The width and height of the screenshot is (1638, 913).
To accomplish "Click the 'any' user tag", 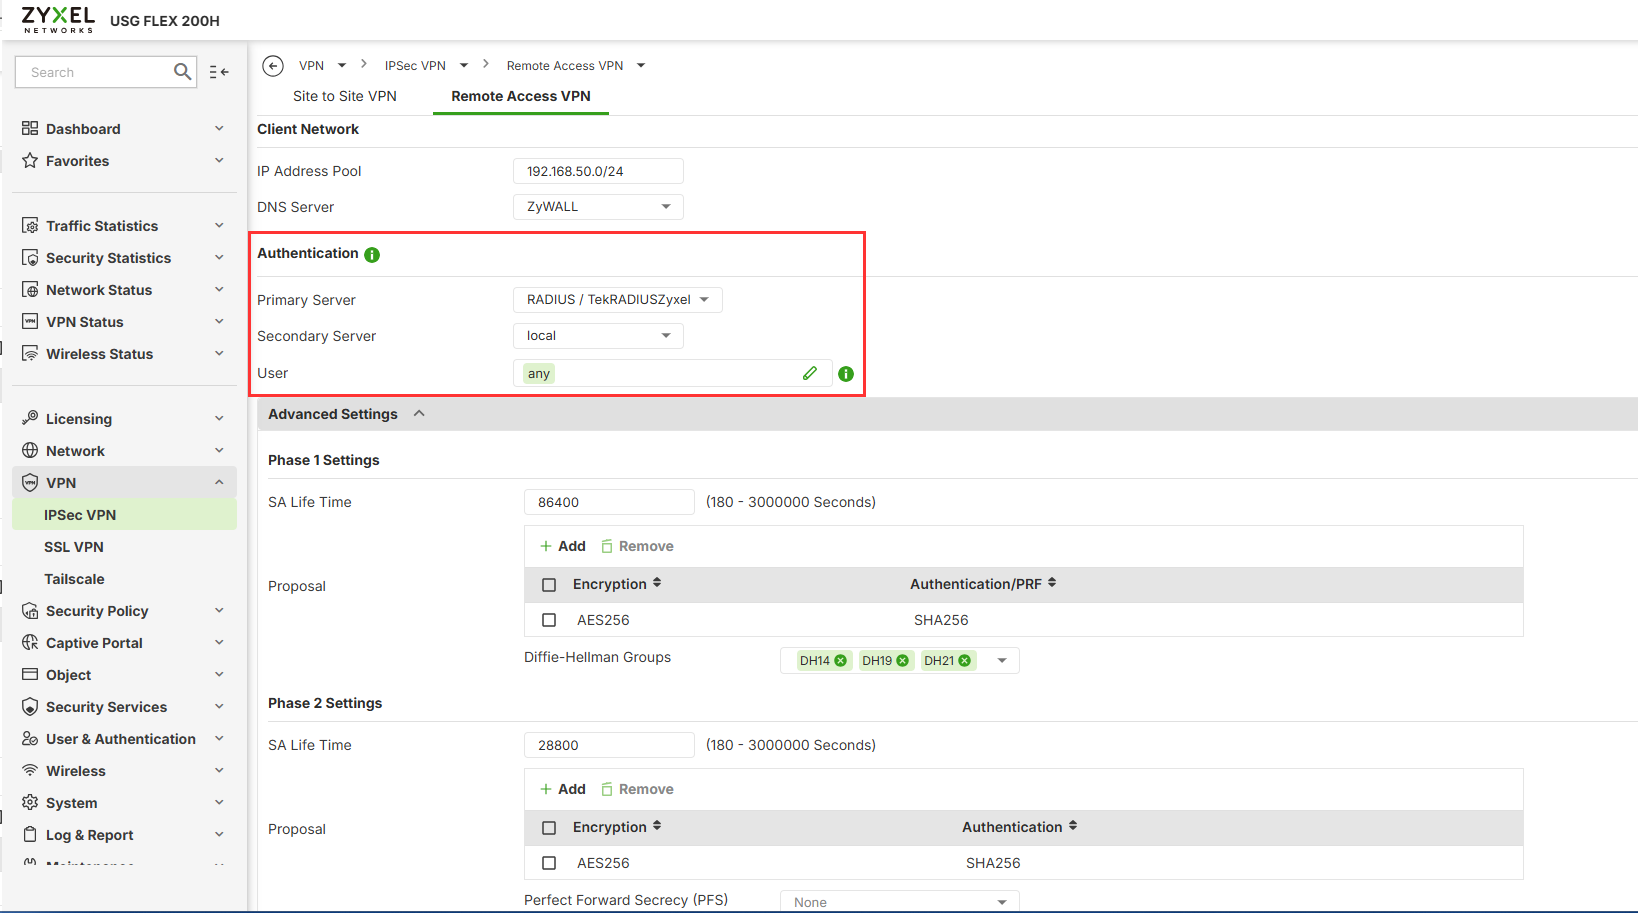I will click(539, 374).
